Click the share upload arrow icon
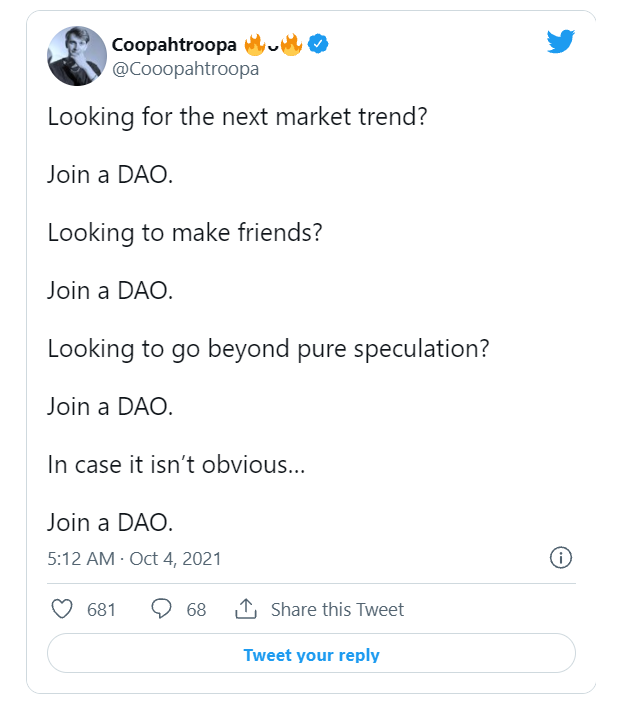This screenshot has width=622, height=712. (x=246, y=609)
